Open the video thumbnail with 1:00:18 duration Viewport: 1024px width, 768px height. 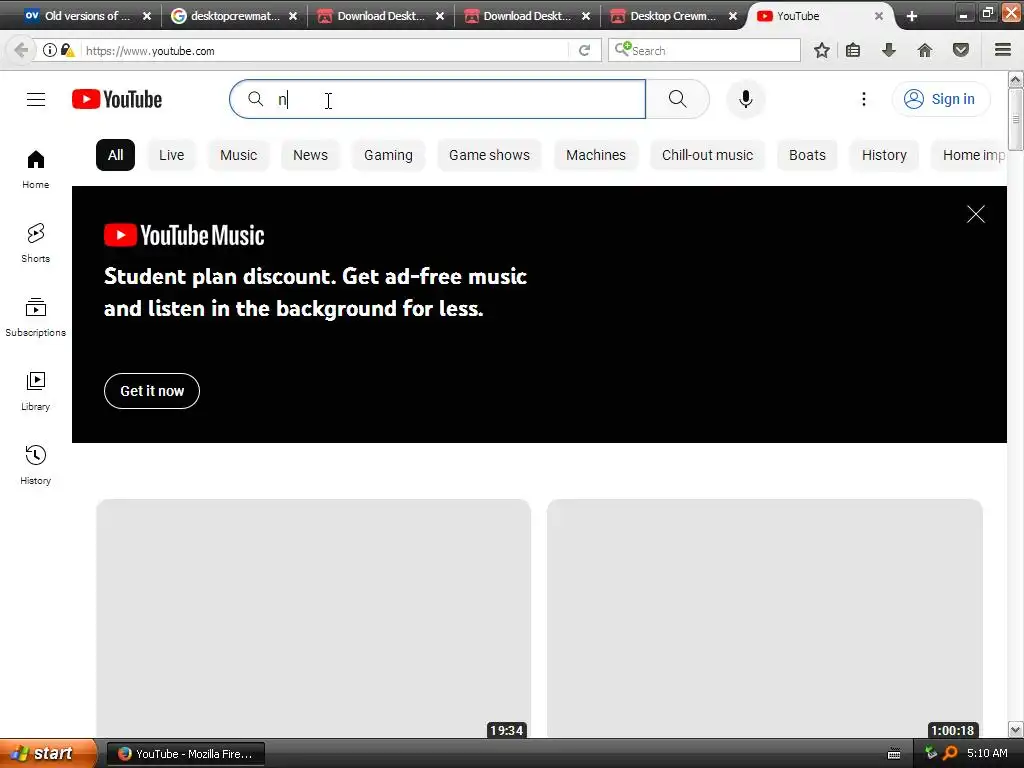(765, 618)
